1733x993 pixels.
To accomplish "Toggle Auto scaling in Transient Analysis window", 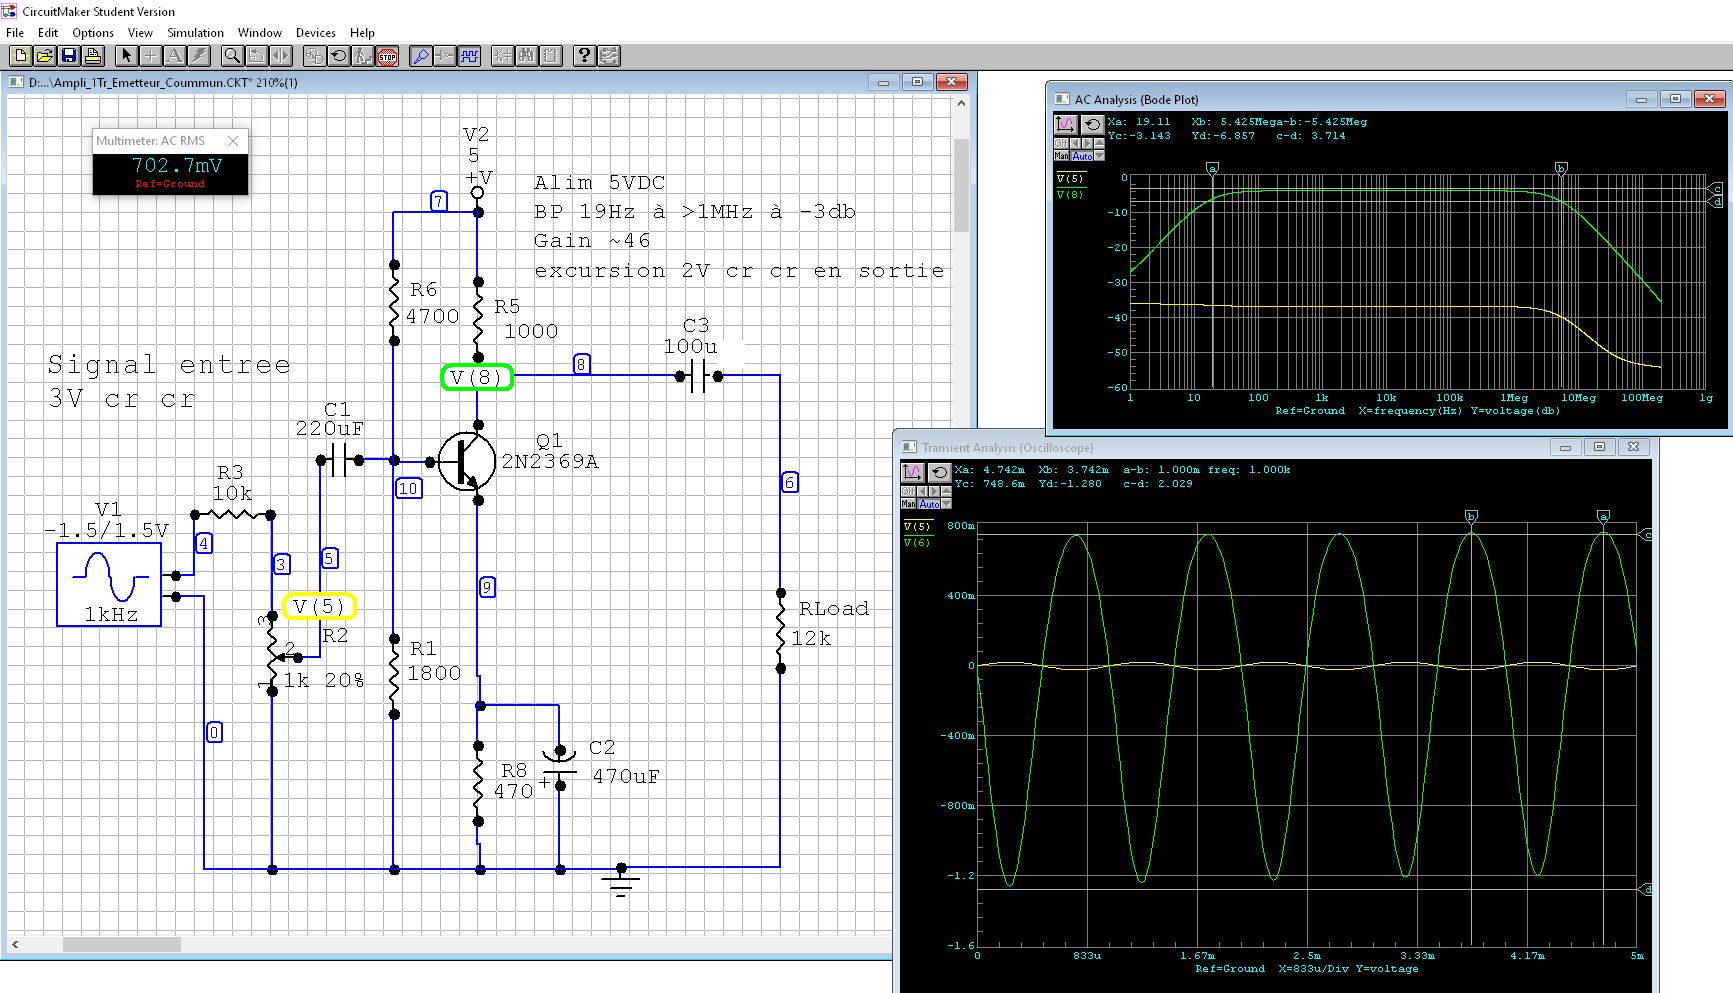I will pyautogui.click(x=929, y=504).
